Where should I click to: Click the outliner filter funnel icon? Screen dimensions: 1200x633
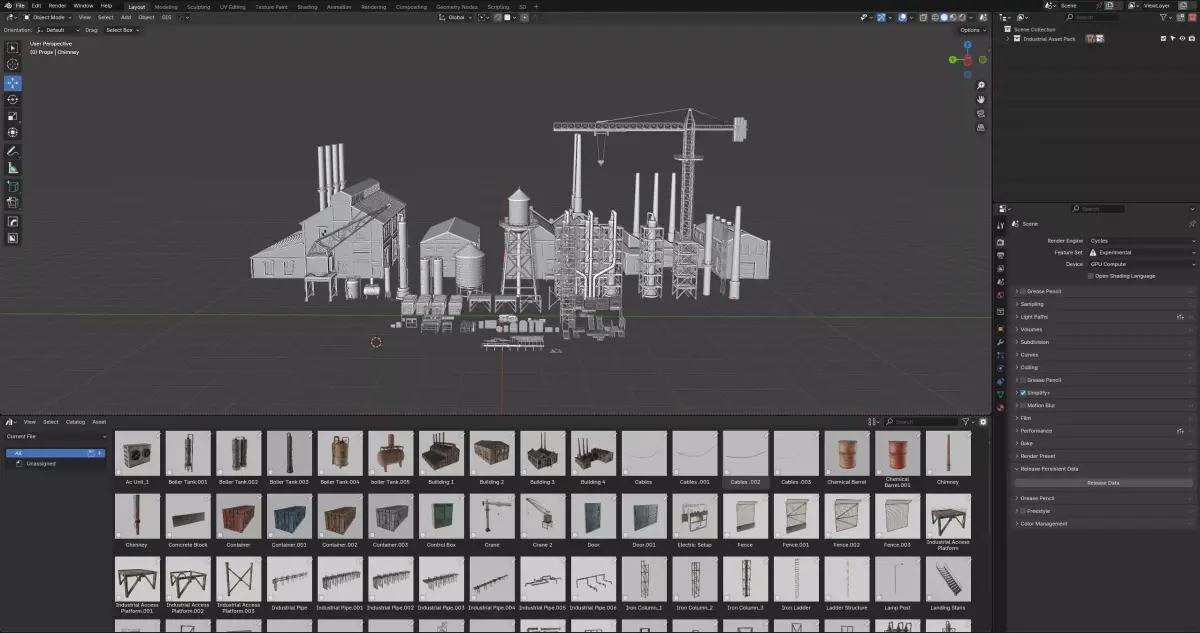click(x=1163, y=17)
